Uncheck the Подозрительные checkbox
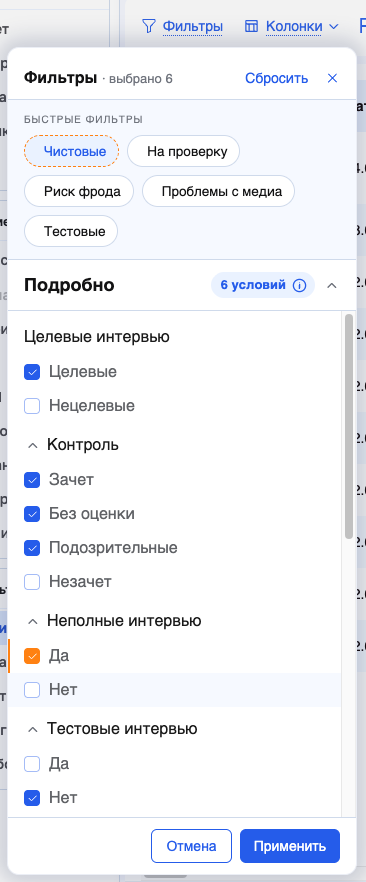The image size is (366, 882). point(32,547)
